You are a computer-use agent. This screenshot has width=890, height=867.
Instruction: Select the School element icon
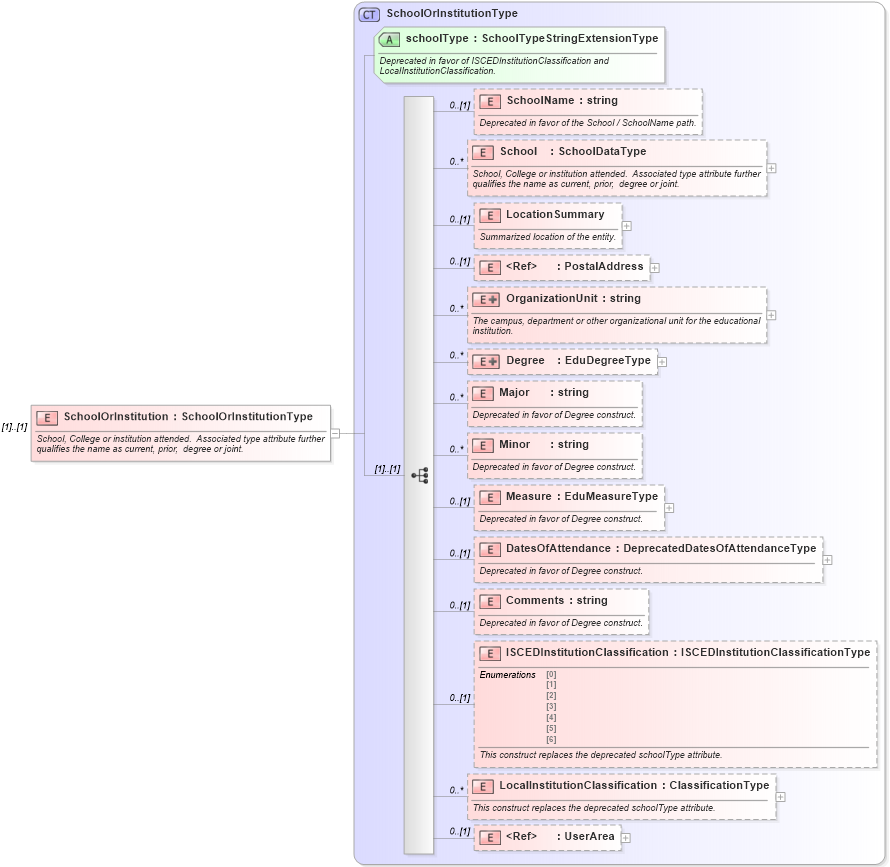click(x=483, y=152)
